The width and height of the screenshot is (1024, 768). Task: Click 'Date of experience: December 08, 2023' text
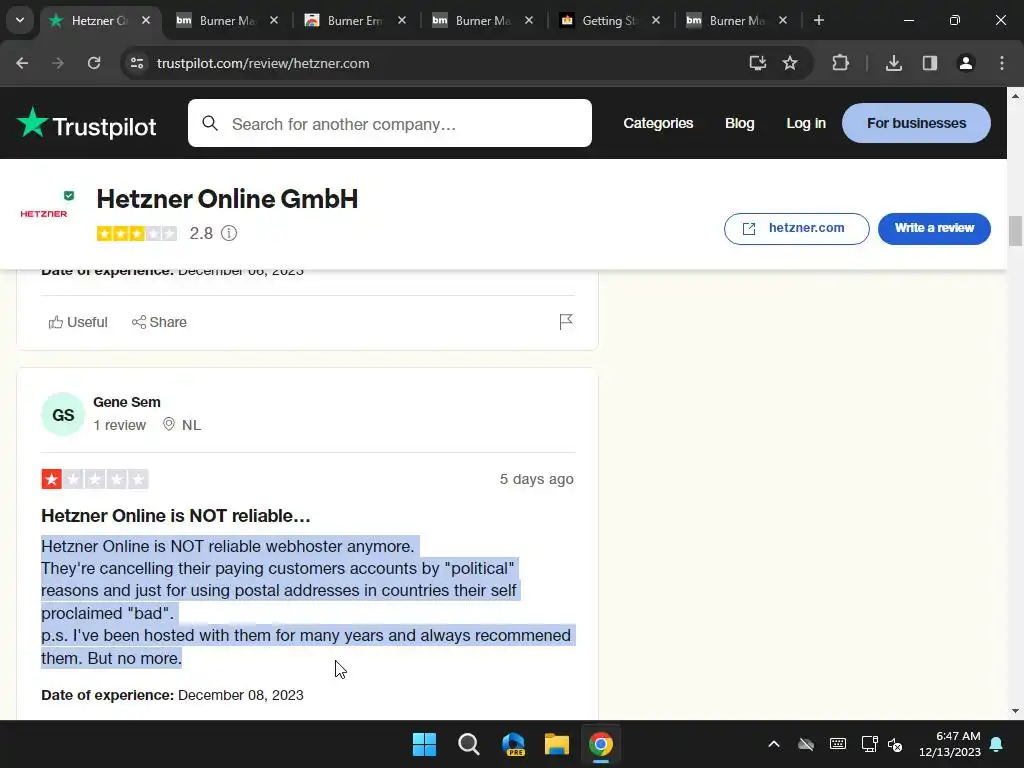[x=172, y=695]
